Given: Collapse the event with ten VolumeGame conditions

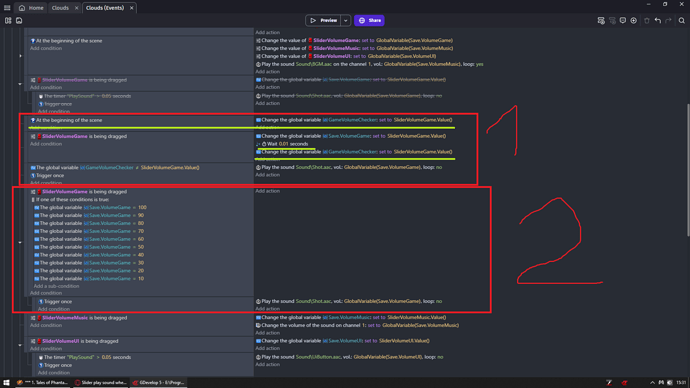Looking at the screenshot, I should pyautogui.click(x=20, y=242).
